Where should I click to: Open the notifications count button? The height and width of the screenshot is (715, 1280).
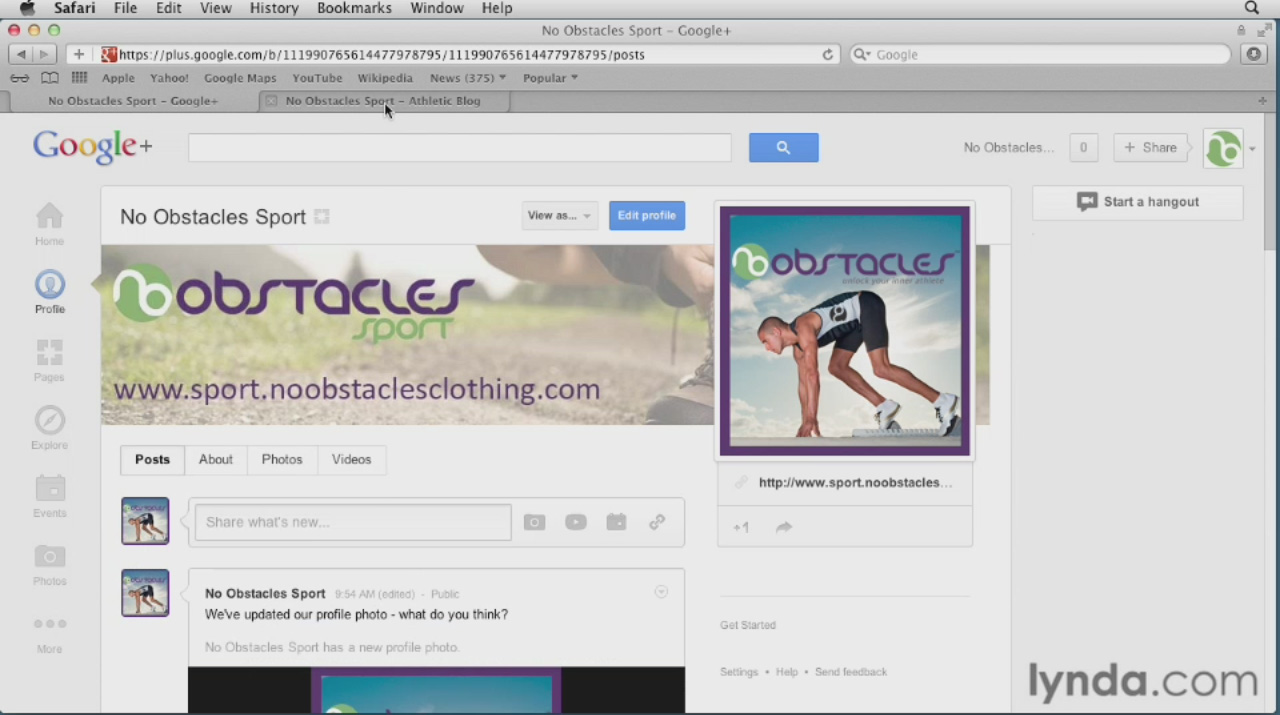1083,147
